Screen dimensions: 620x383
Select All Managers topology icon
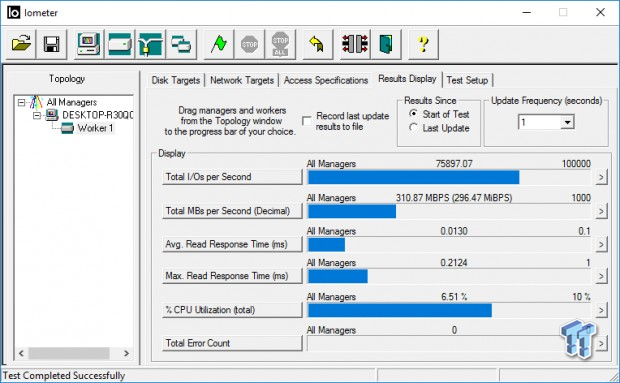[x=36, y=102]
